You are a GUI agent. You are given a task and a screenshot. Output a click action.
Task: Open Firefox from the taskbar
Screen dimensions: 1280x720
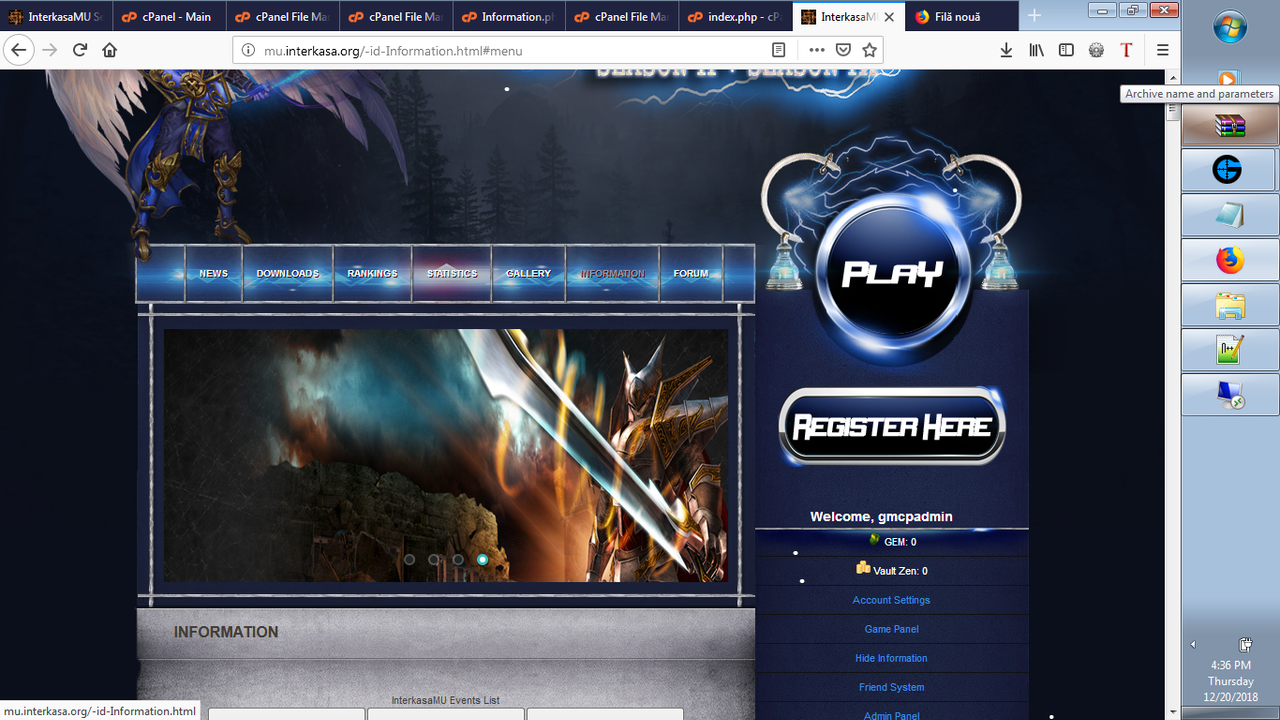(x=1230, y=261)
